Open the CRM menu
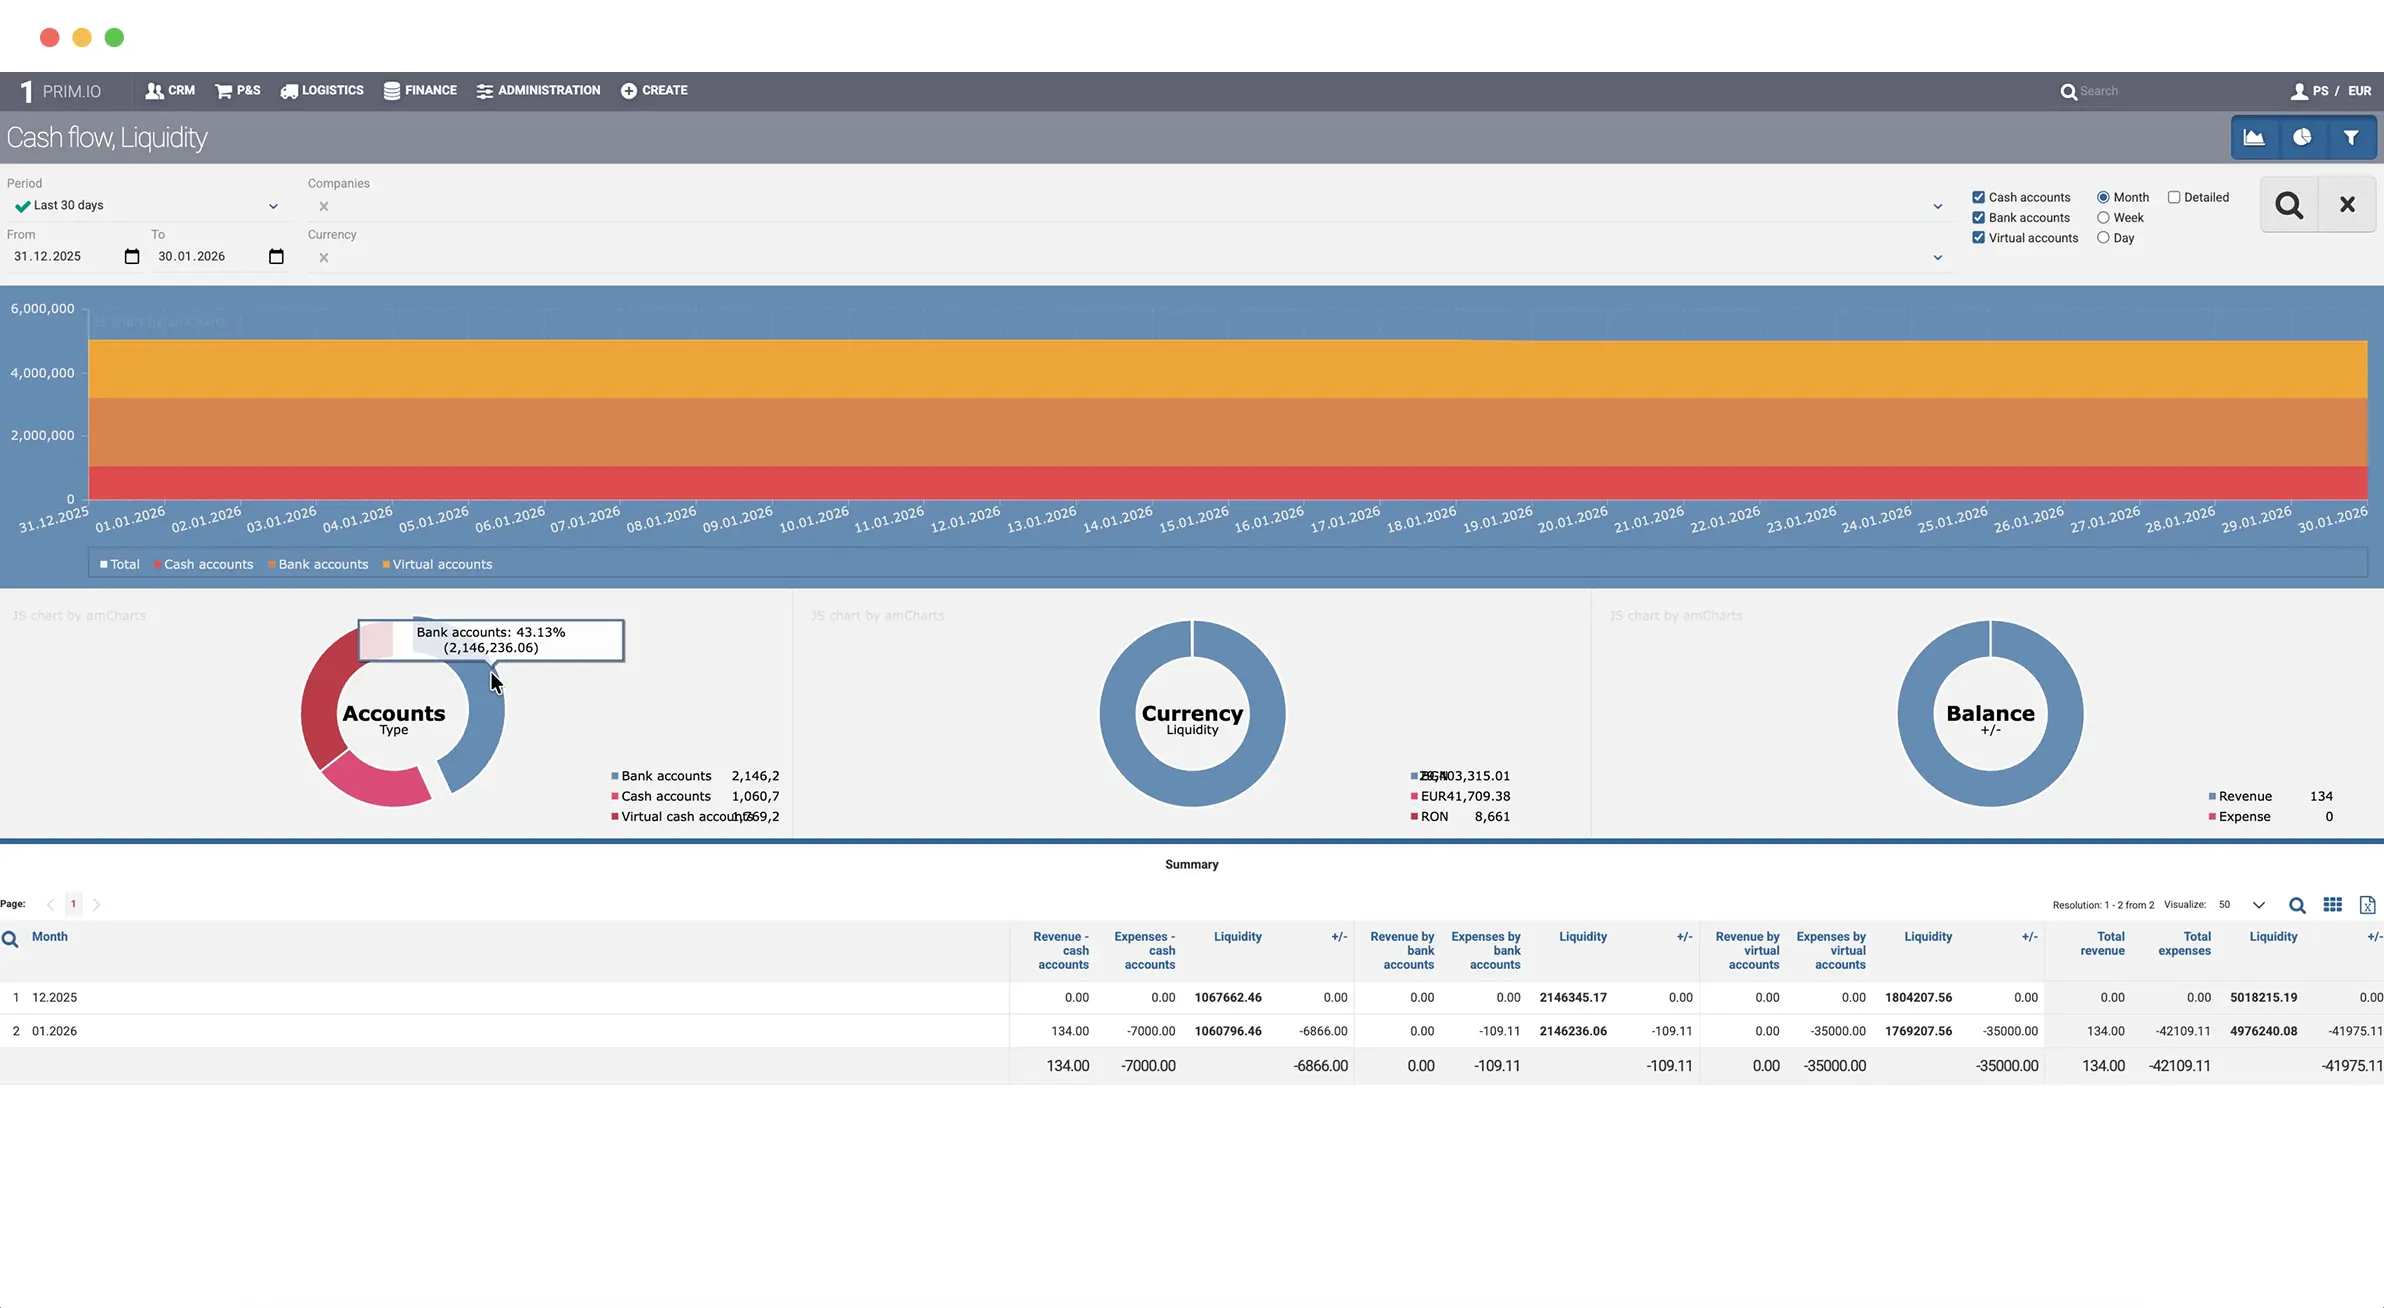Viewport: 2384px width, 1308px height. pos(170,90)
